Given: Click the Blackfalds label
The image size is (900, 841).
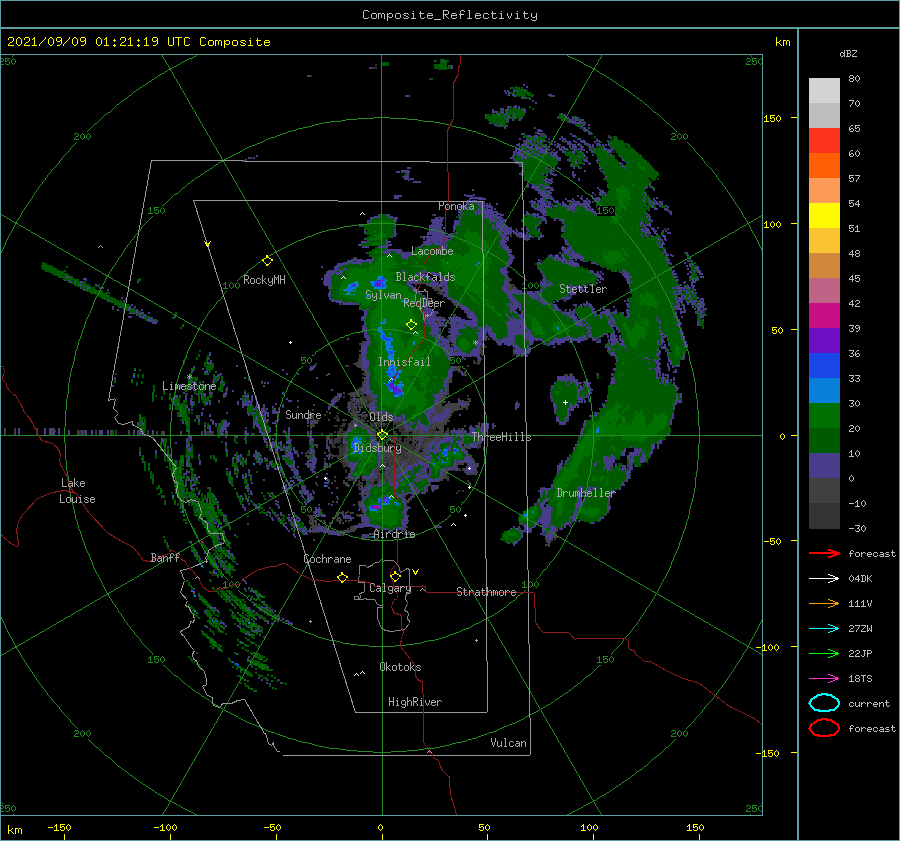Looking at the screenshot, I should pos(425,277).
